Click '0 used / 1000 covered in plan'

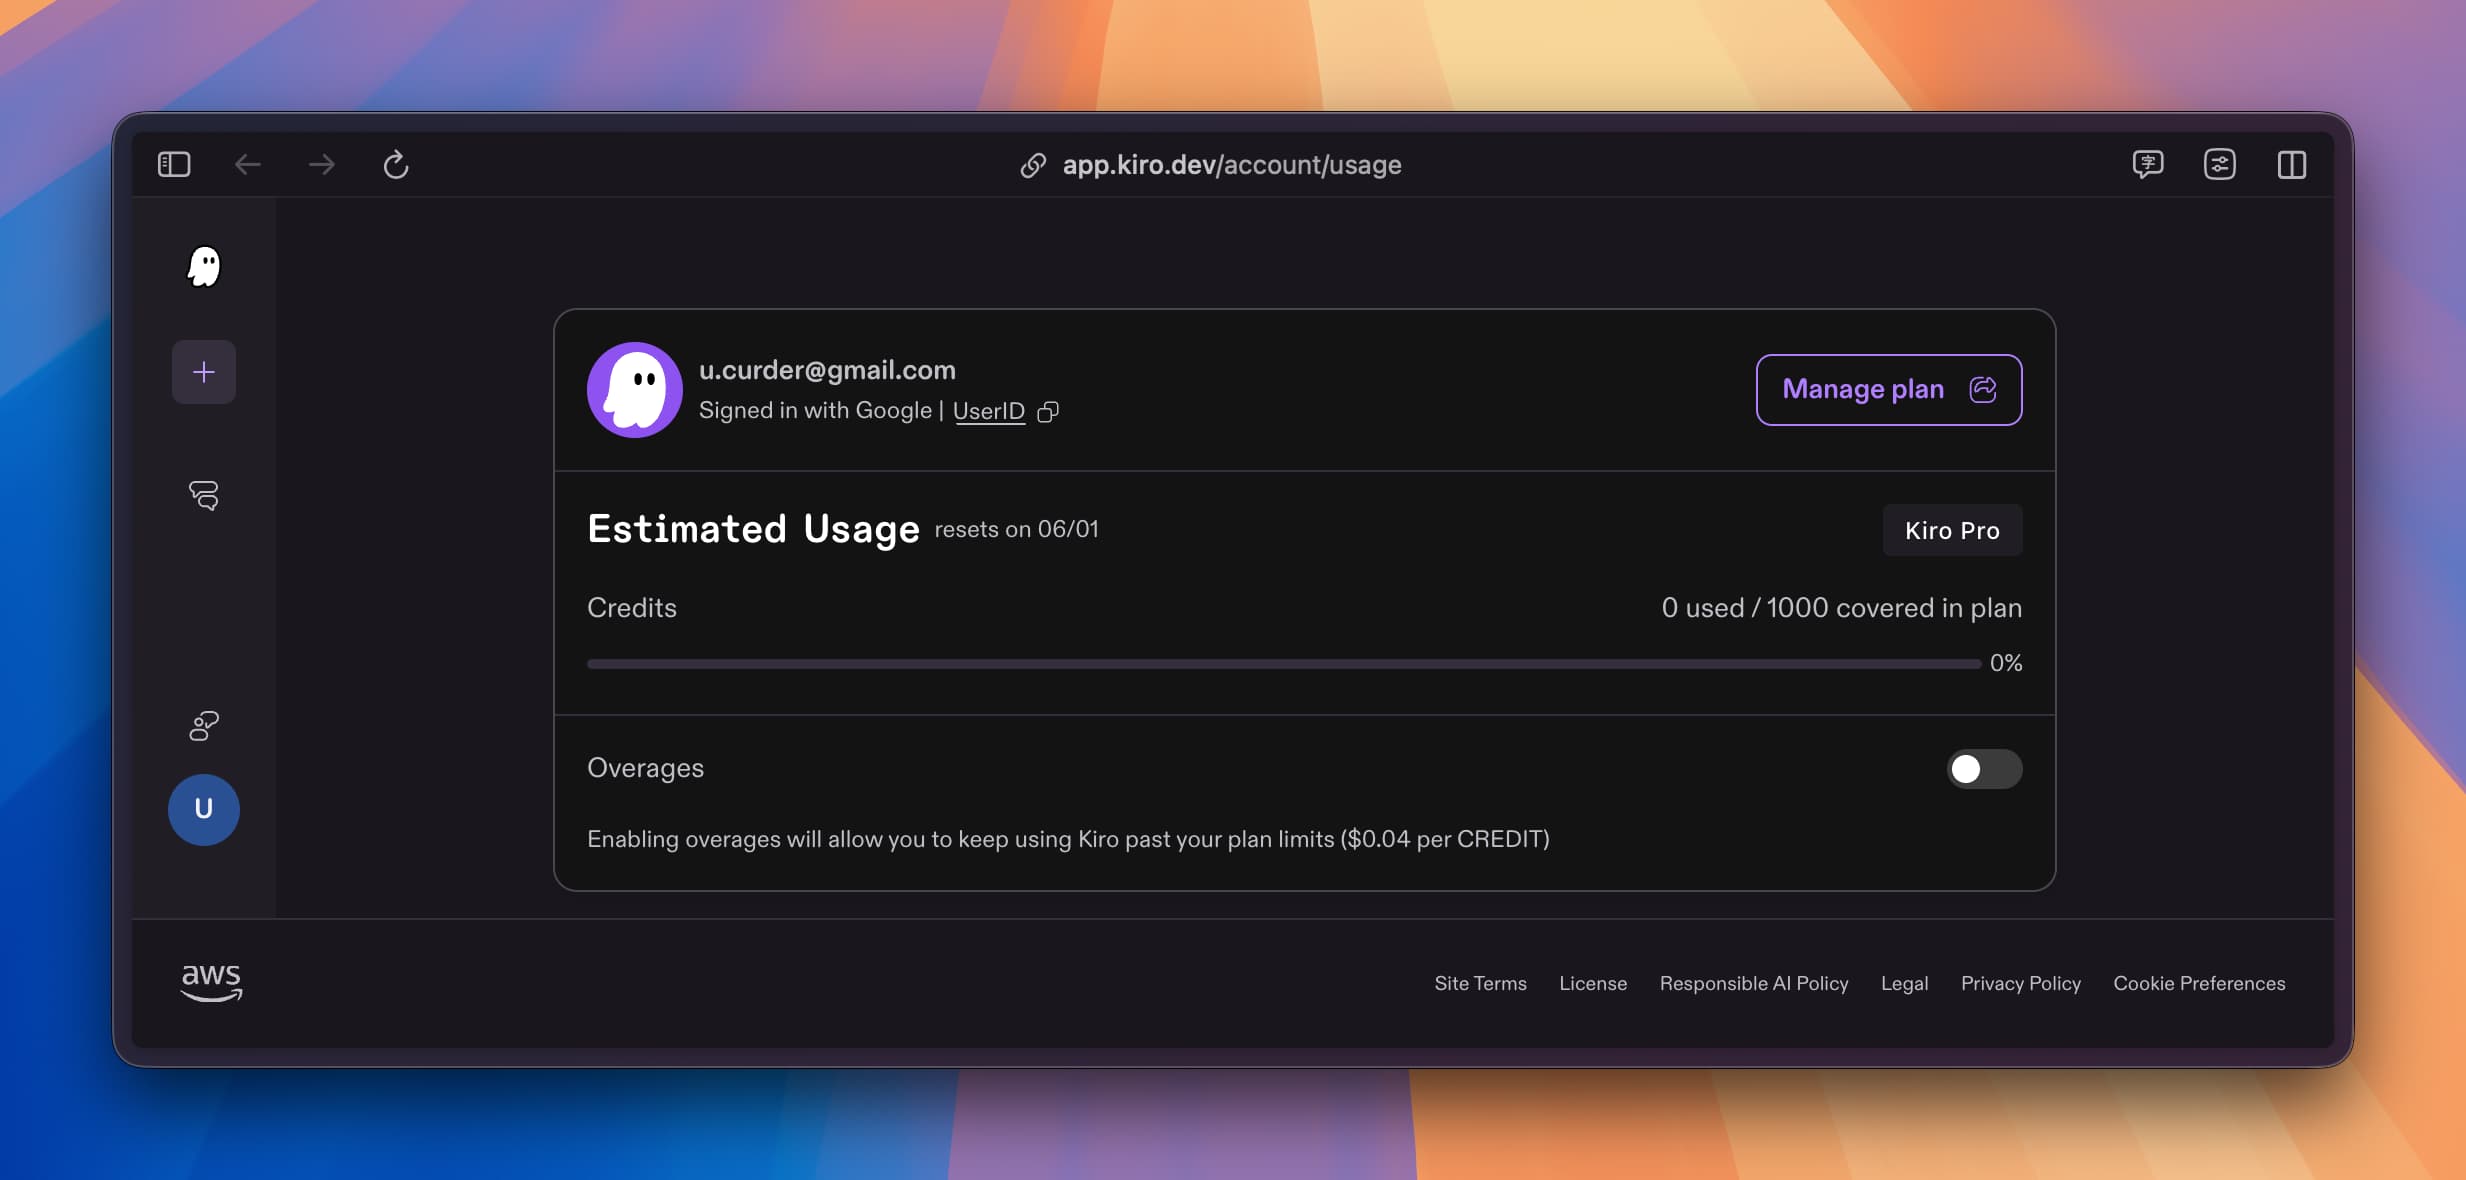click(1841, 608)
